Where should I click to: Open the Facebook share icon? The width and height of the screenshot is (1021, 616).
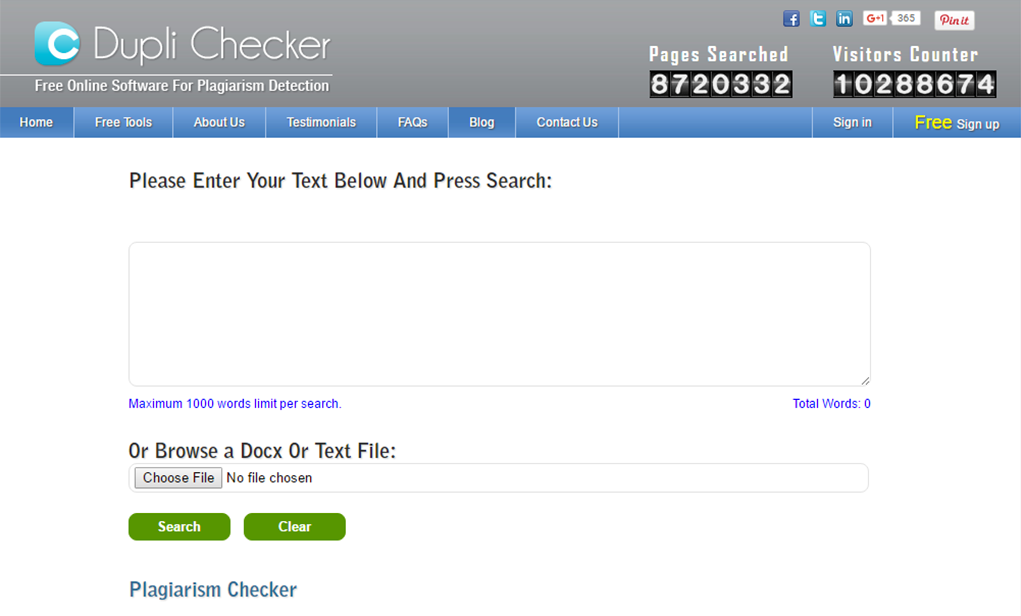tap(791, 19)
